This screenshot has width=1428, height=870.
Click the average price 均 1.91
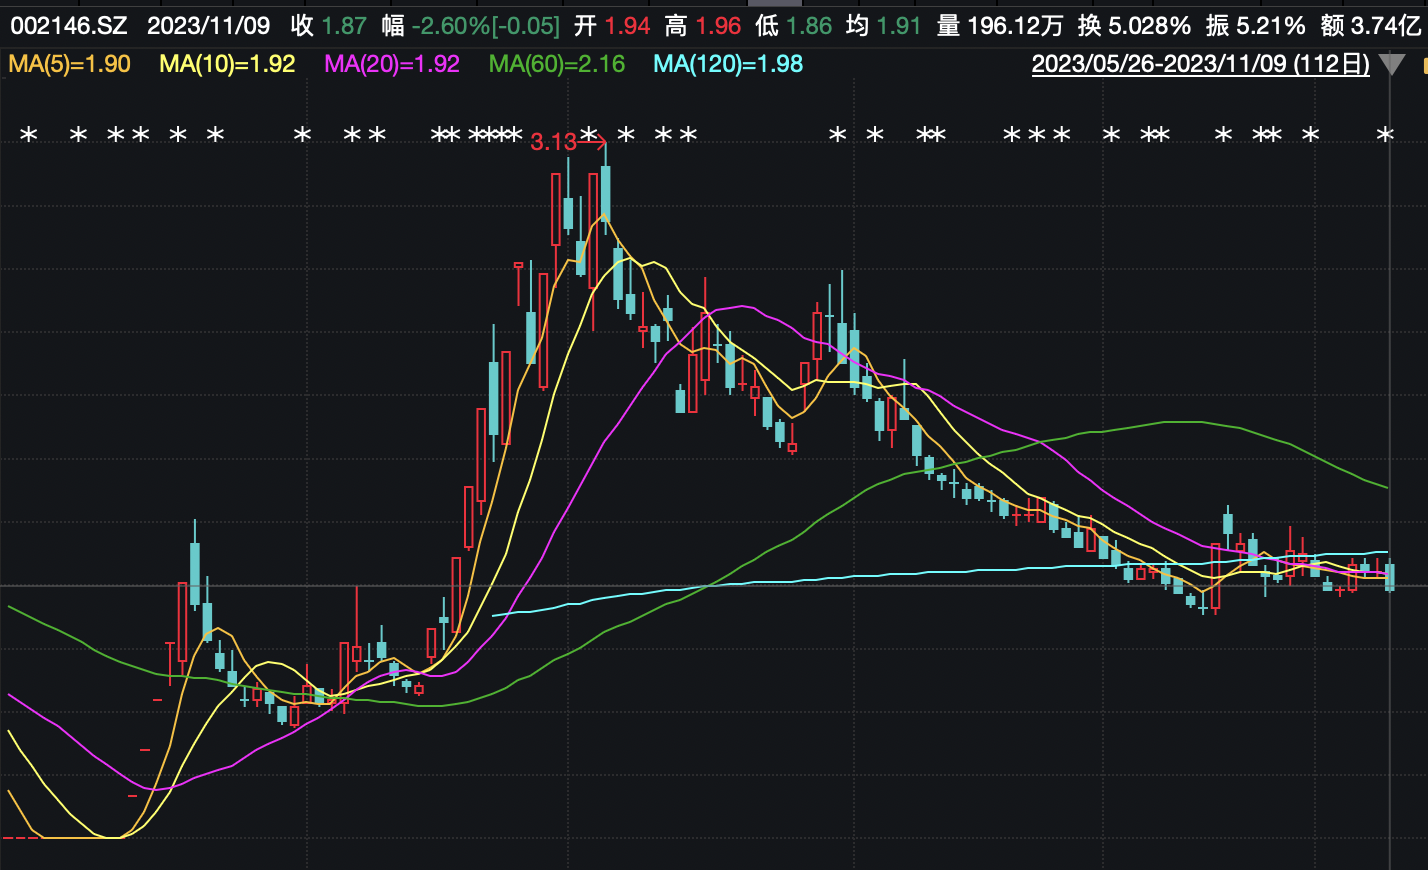(884, 25)
